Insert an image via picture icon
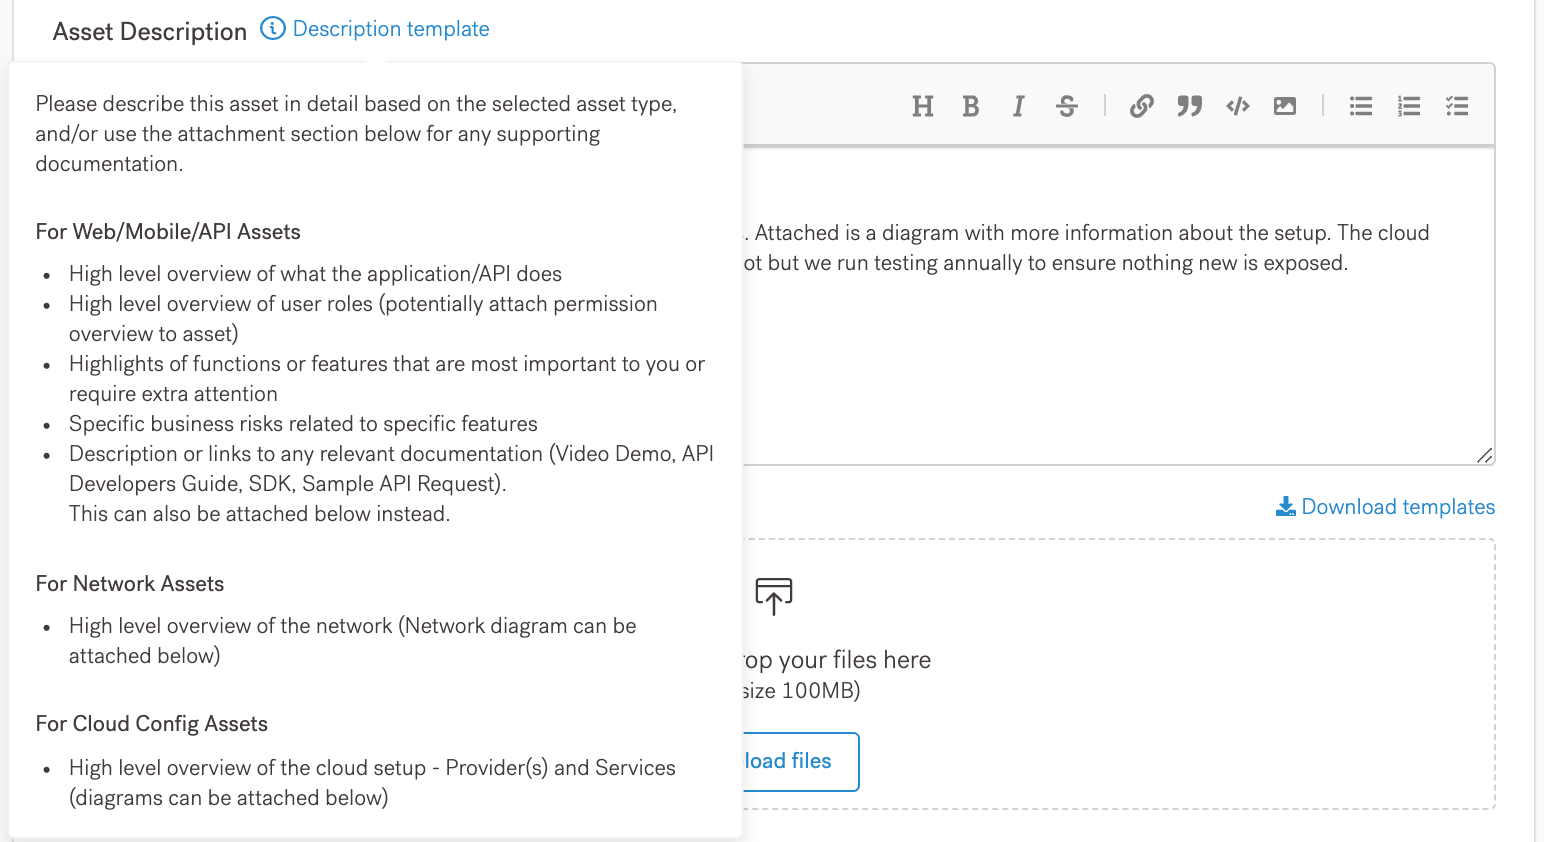Screen dimensions: 1544x842 click(x=1285, y=106)
